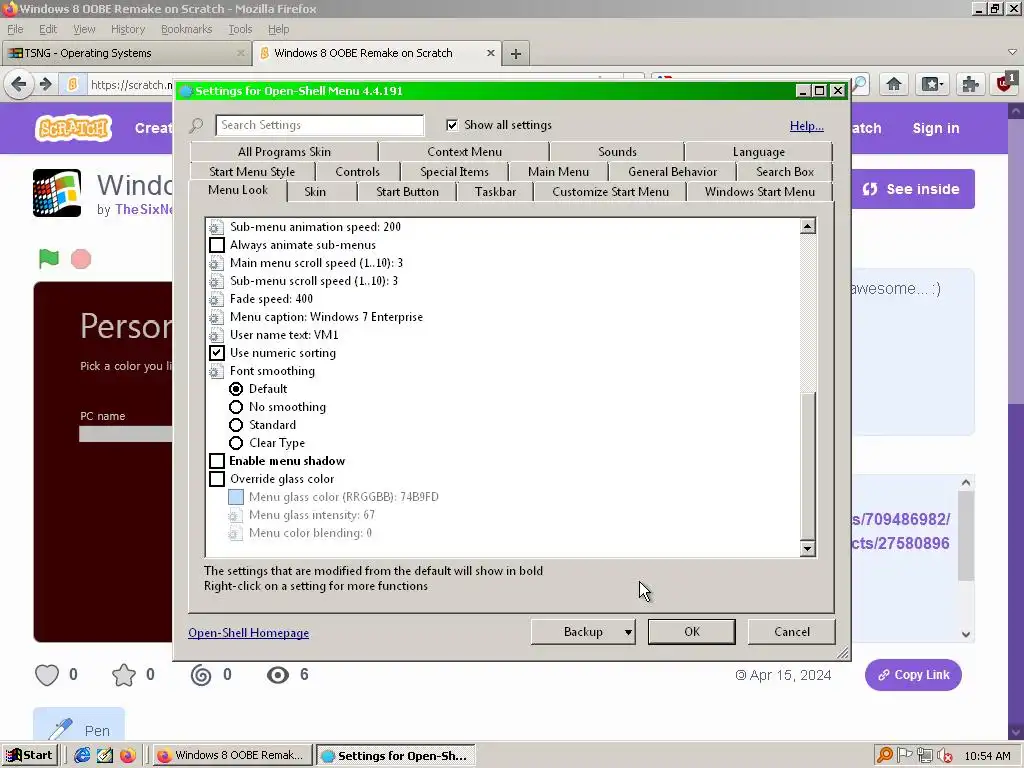Image resolution: width=1024 pixels, height=768 pixels.
Task: Select Default font smoothing
Action: 236,389
